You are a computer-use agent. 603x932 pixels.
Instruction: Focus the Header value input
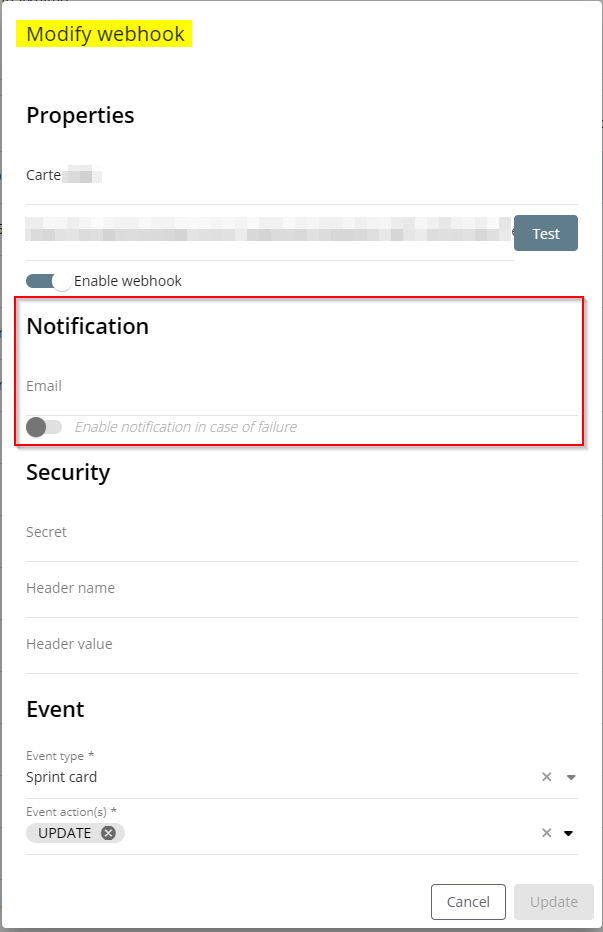300,645
